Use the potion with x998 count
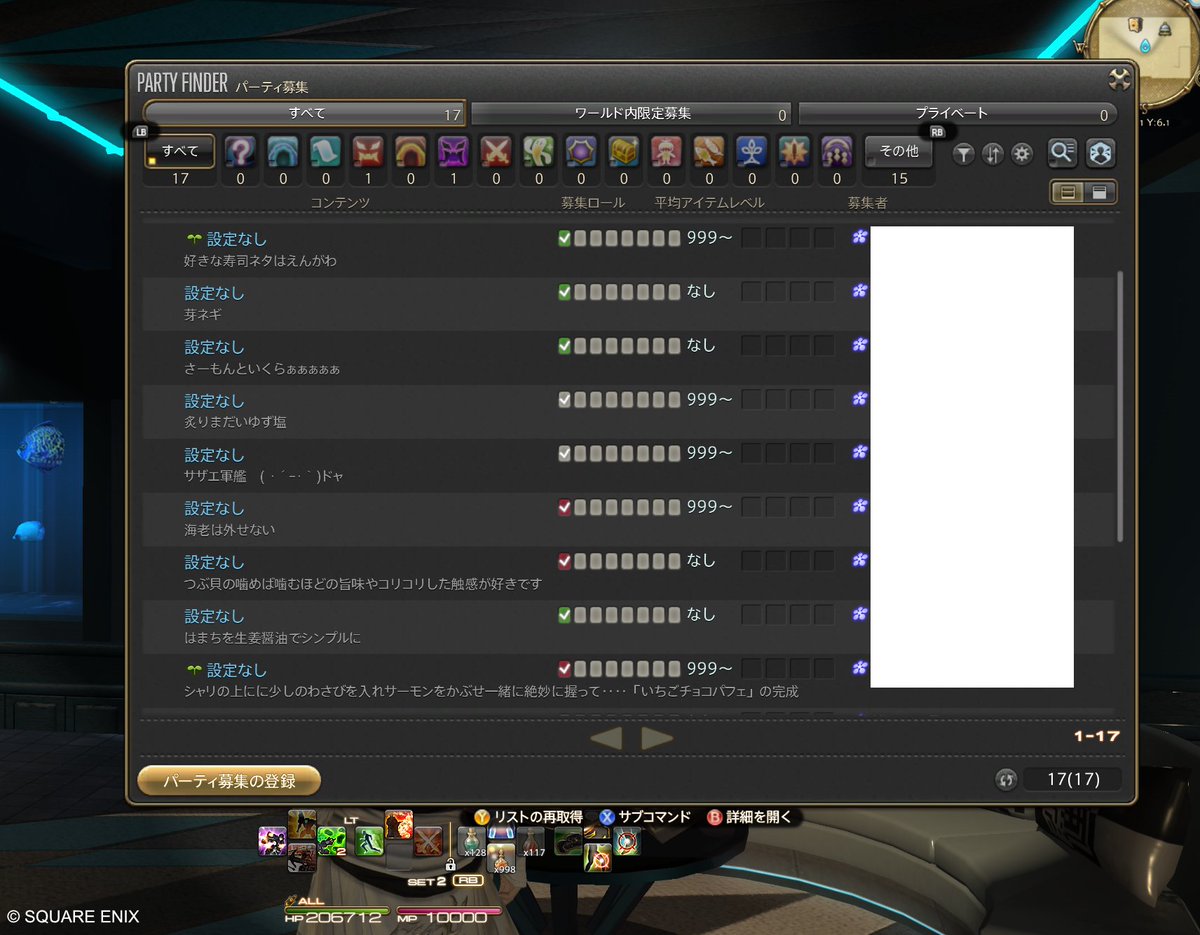This screenshot has width=1200, height=935. tap(500, 857)
